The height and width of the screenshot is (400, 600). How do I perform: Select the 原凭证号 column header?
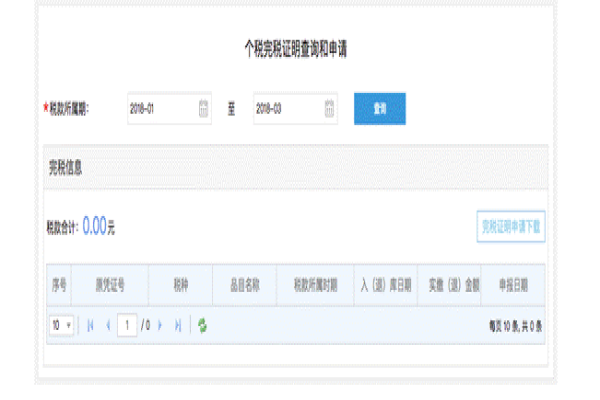click(x=110, y=285)
